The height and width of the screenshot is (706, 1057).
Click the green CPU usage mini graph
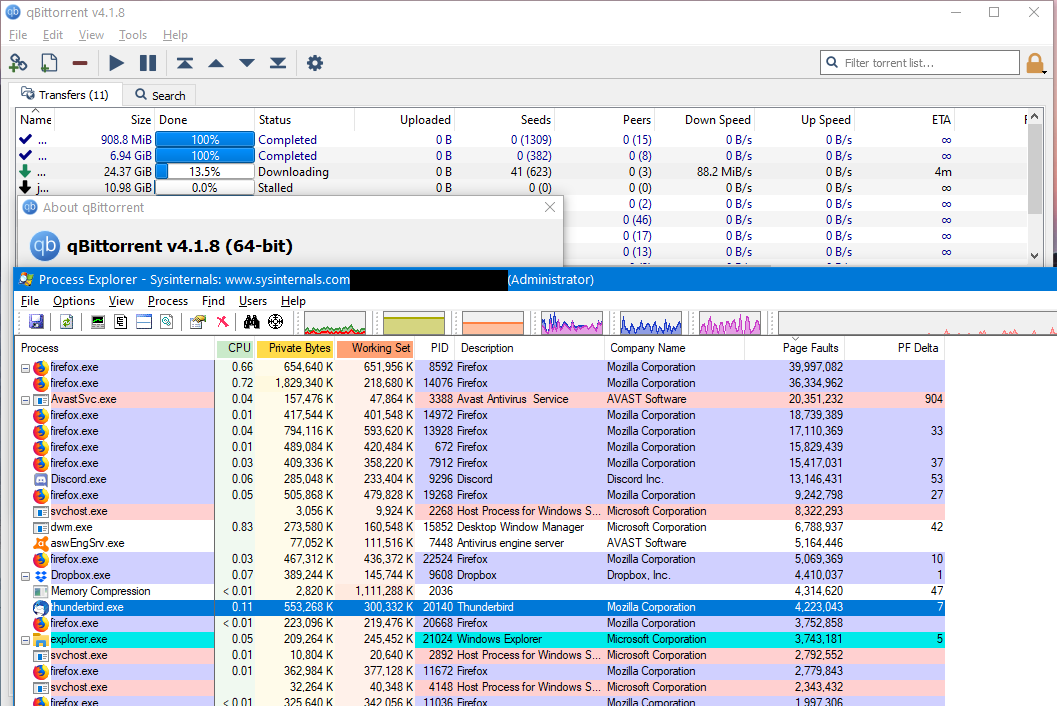335,323
